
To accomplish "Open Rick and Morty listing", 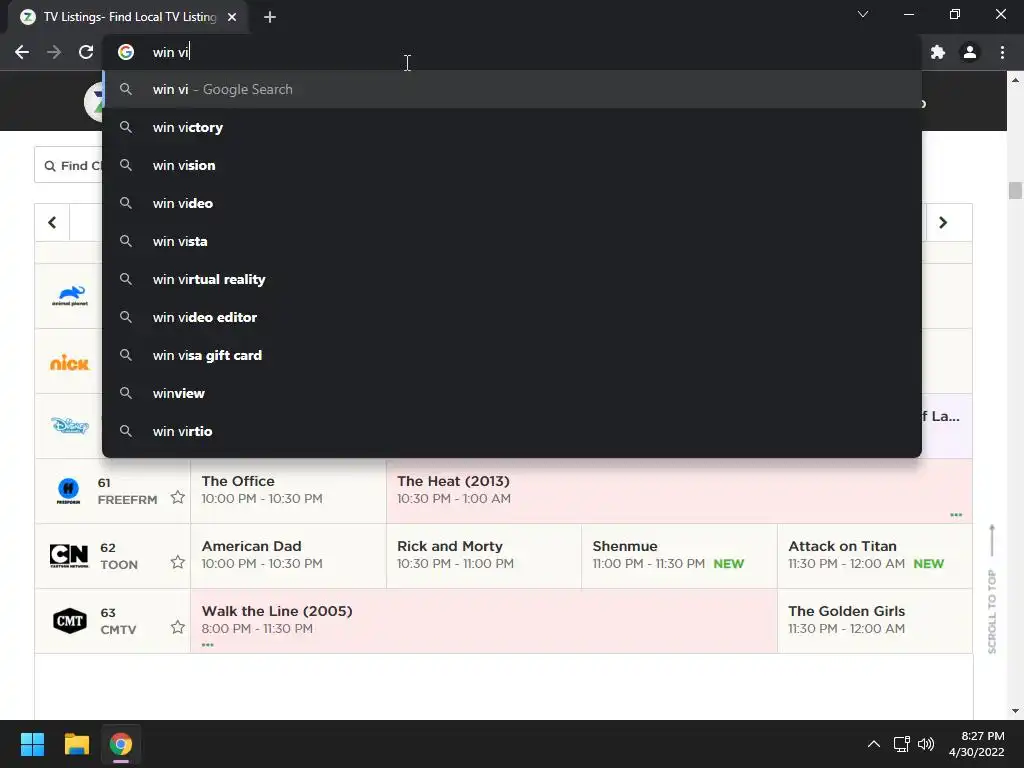I will coord(484,556).
